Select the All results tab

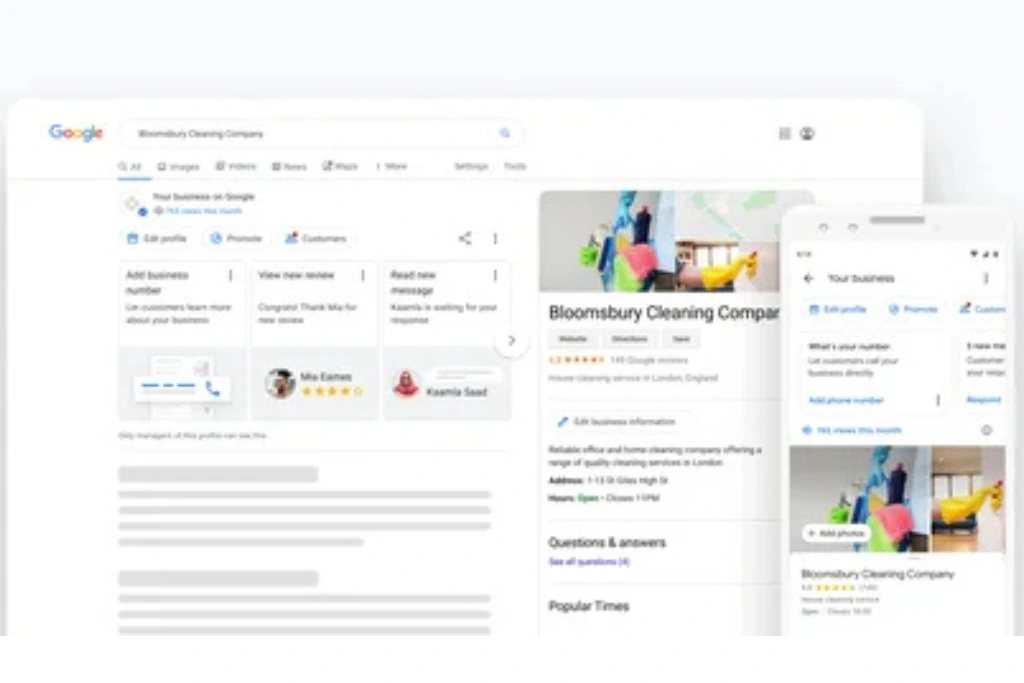click(x=130, y=167)
